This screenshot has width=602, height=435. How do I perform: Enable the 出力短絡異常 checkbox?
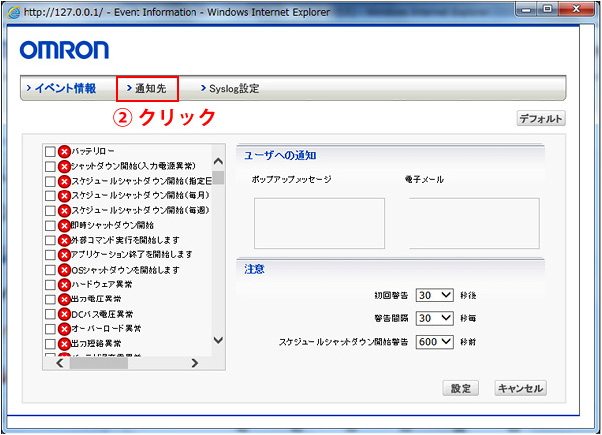[50, 344]
